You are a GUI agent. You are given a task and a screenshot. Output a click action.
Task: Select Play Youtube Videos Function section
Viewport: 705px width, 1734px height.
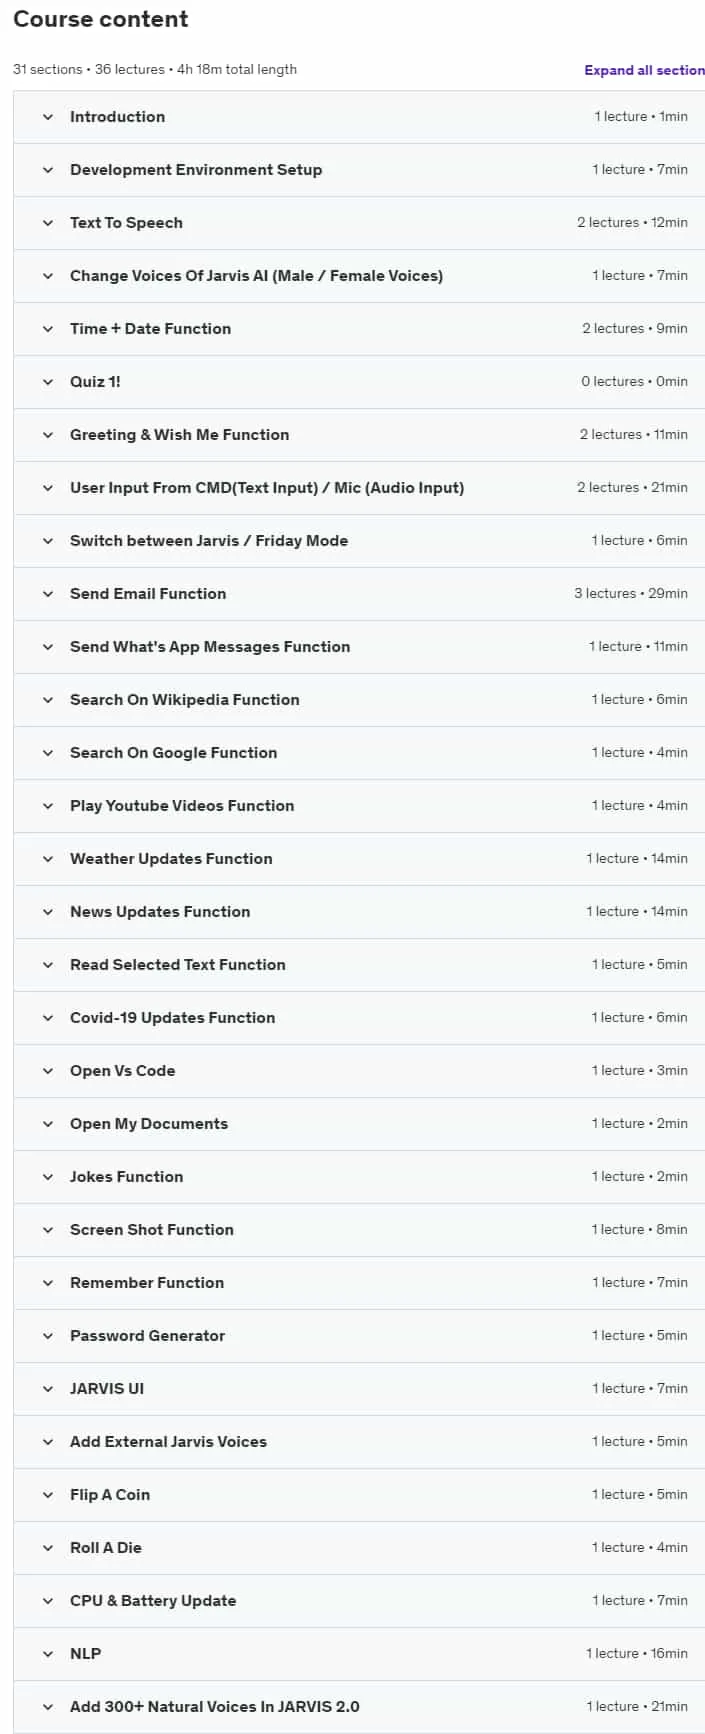(x=359, y=806)
